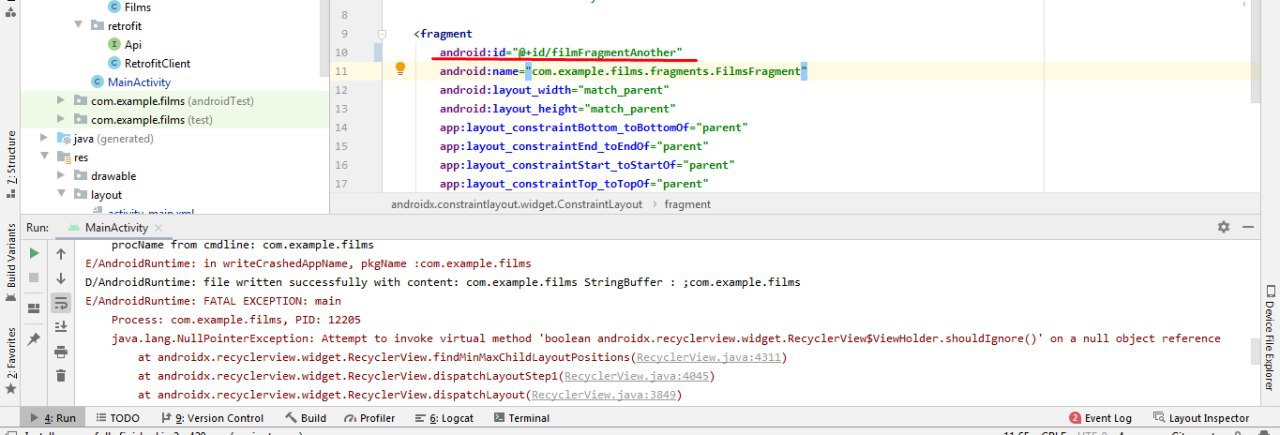
Task: Click the ConstraintLayout breadcrumb
Action: coord(517,204)
